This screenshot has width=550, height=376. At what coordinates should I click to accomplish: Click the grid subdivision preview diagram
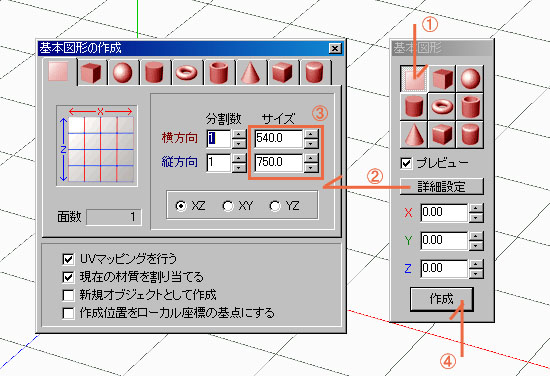click(97, 146)
